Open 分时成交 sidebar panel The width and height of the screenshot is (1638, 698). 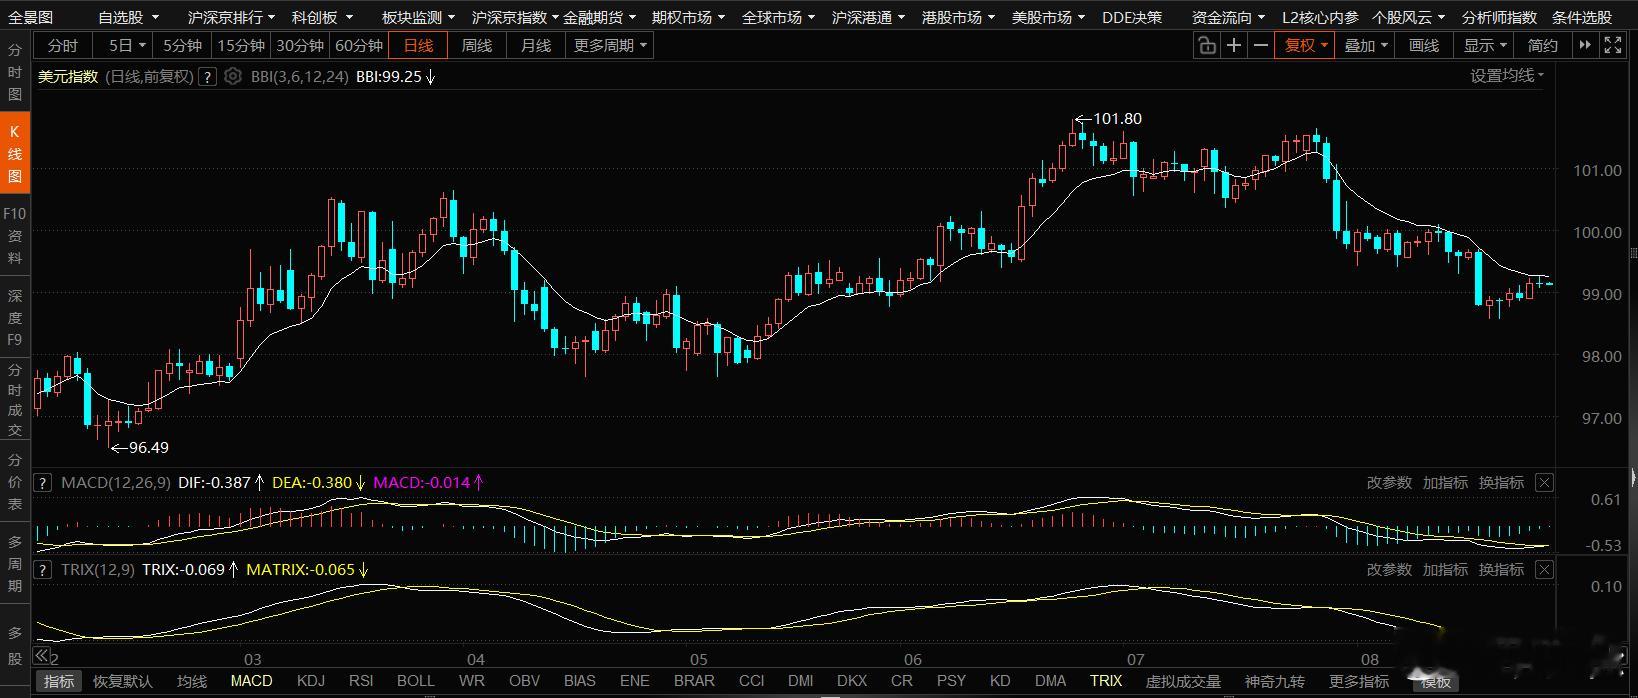click(15, 400)
